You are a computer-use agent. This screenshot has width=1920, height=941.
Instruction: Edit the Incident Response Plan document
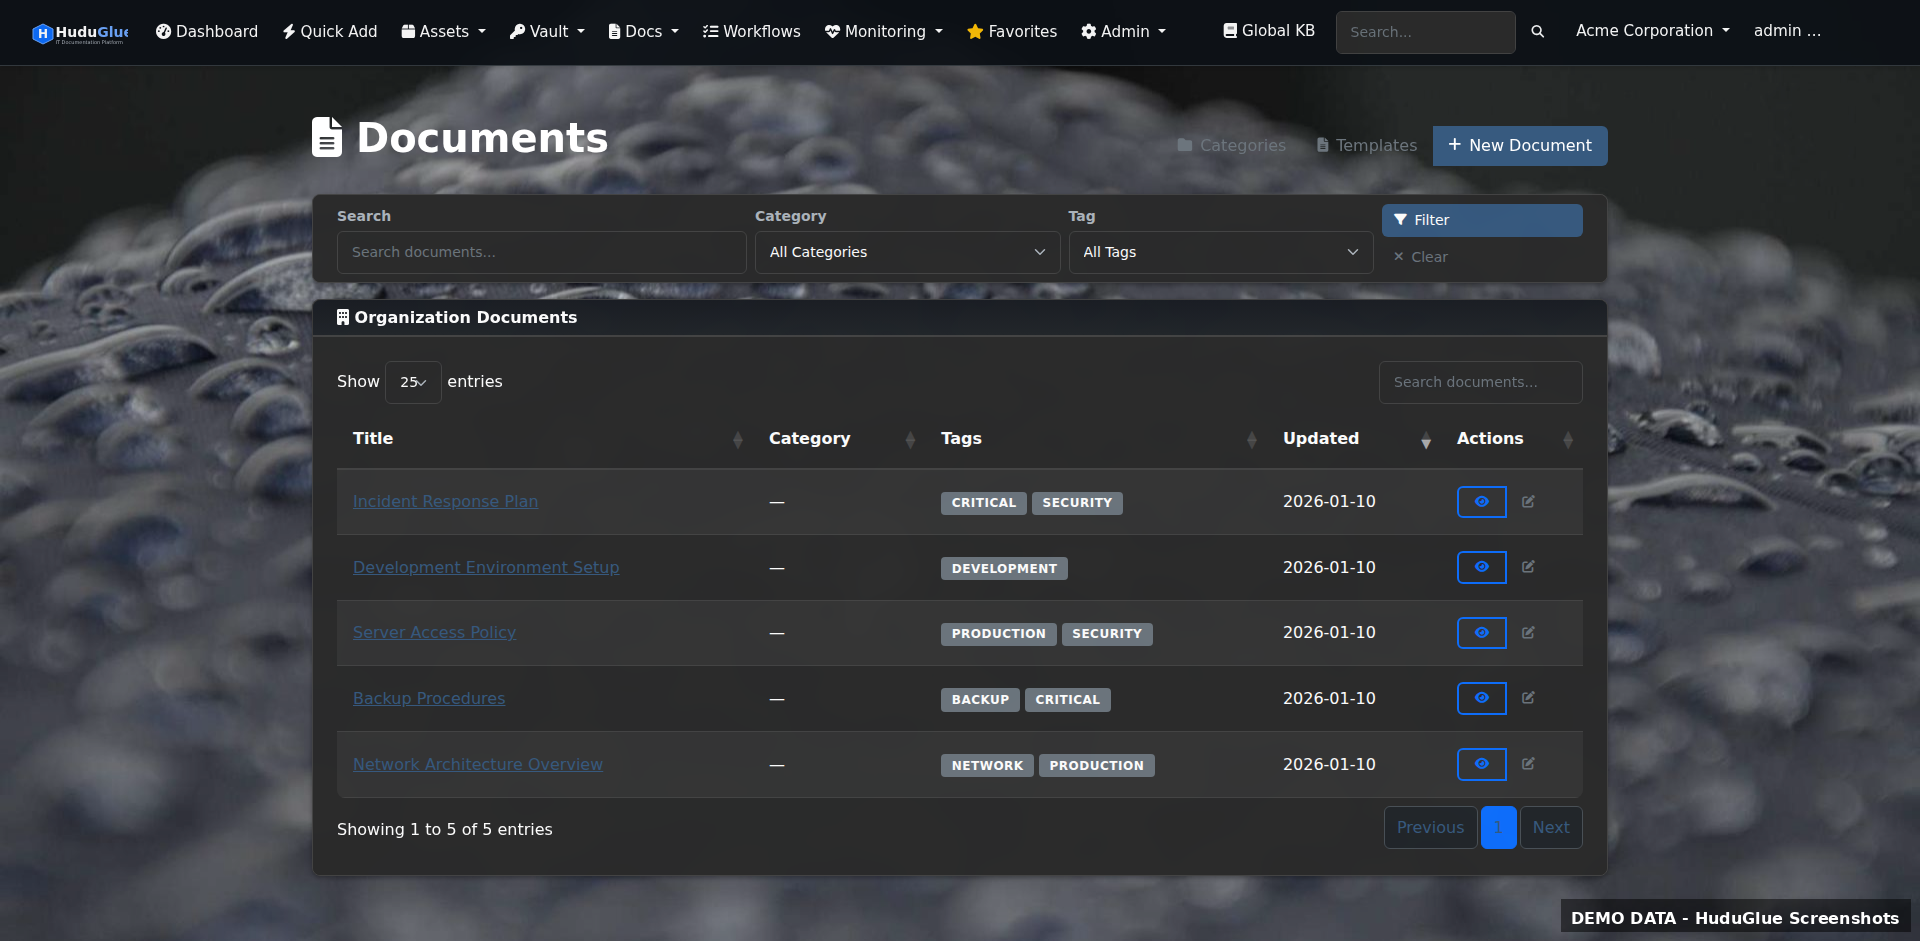click(x=1528, y=502)
